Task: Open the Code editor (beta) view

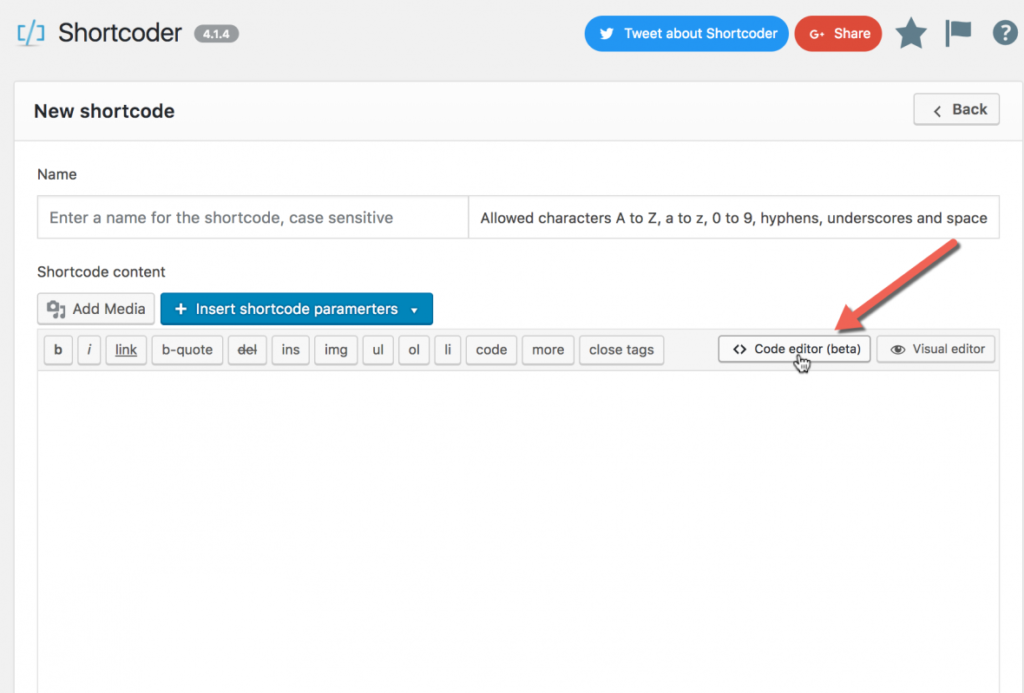Action: [x=793, y=349]
